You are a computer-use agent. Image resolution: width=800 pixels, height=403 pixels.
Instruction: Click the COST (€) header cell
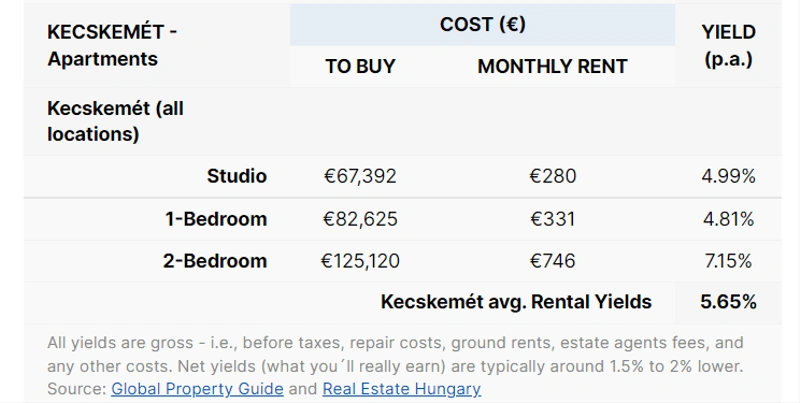pyautogui.click(x=483, y=24)
